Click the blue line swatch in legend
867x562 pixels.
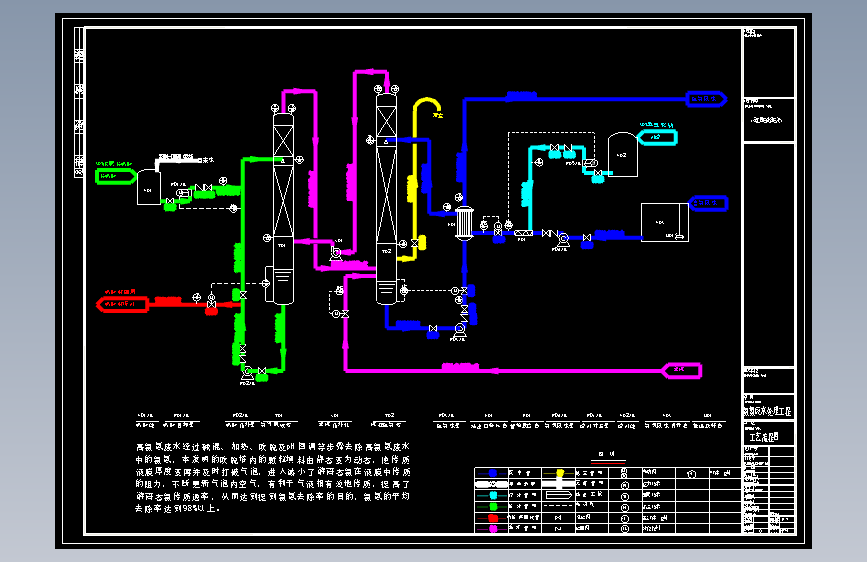click(x=493, y=473)
